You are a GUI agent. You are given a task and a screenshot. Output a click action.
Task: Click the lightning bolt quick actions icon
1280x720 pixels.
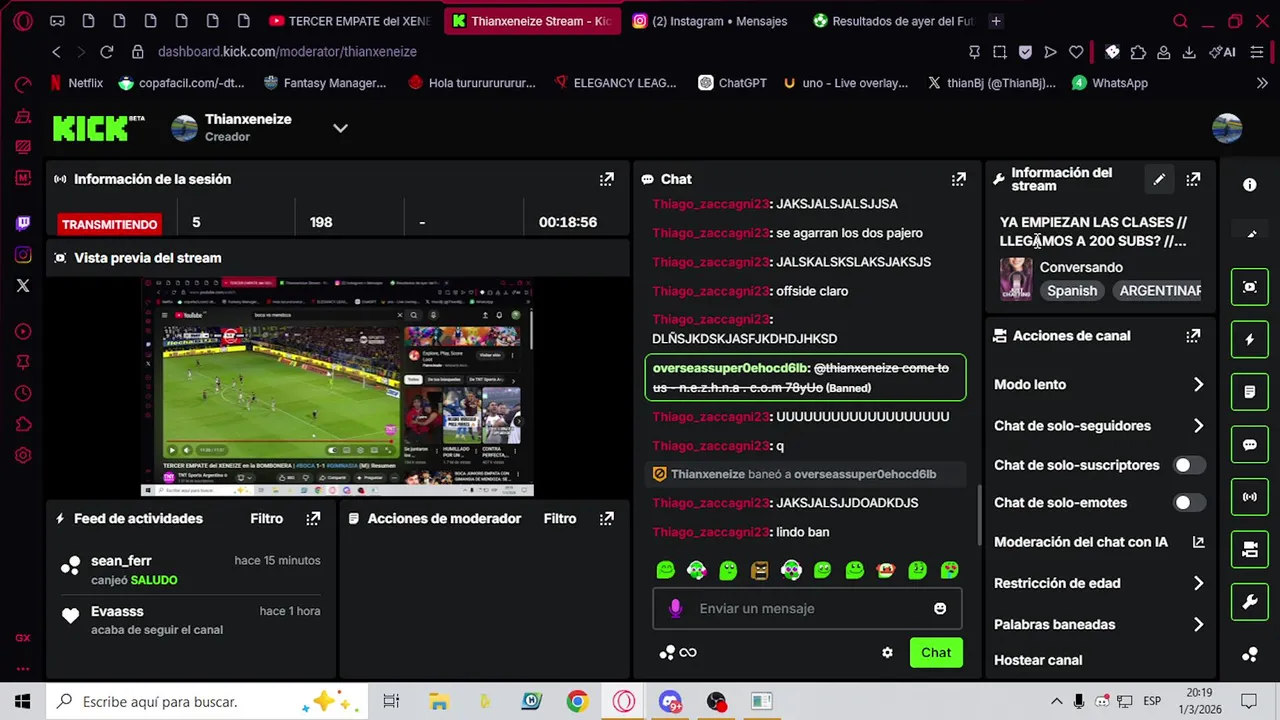click(x=1249, y=340)
